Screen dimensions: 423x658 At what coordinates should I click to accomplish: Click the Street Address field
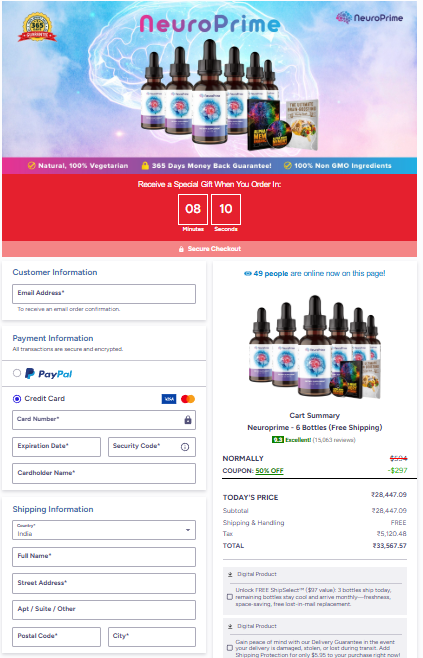[104, 583]
